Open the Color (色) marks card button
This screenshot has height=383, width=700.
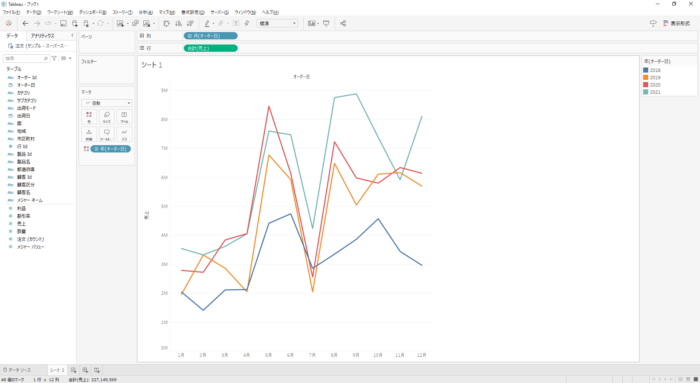(x=89, y=117)
